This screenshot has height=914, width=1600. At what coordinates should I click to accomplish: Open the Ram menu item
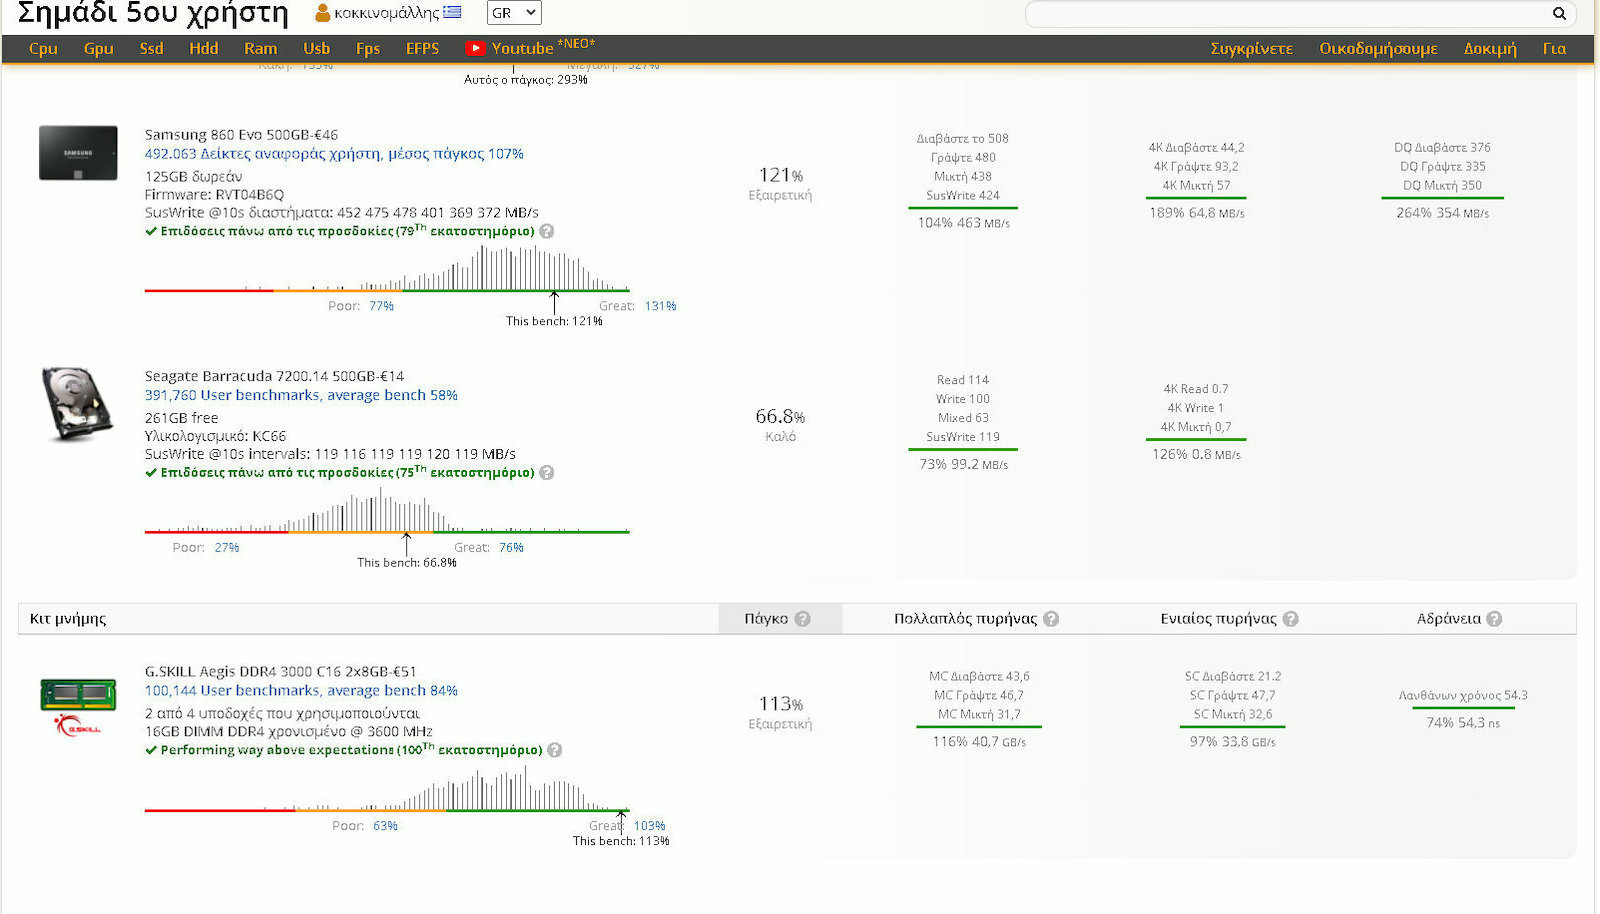click(x=261, y=48)
